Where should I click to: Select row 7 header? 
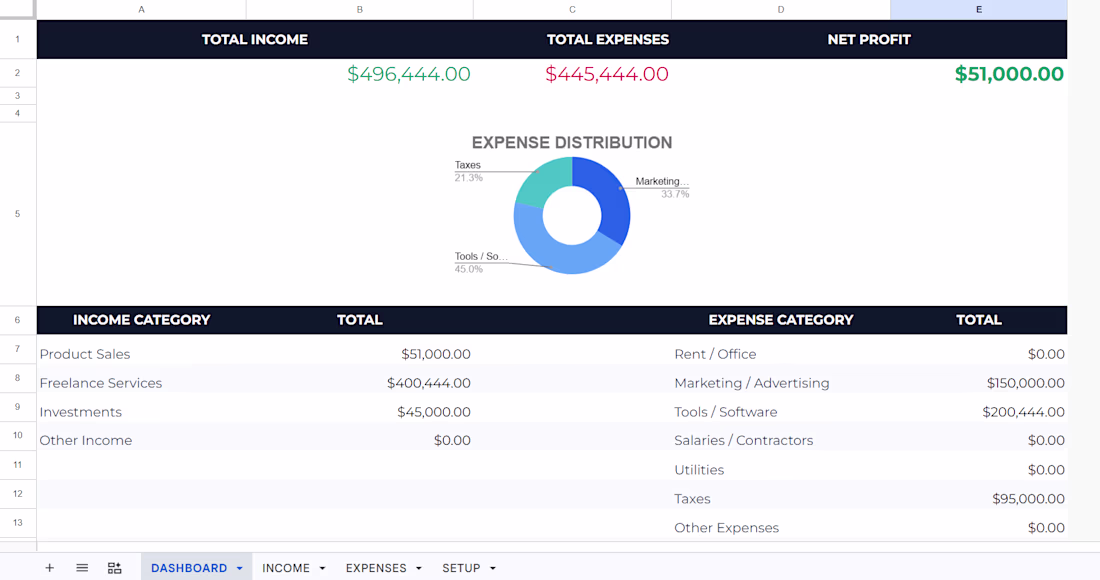coord(18,349)
